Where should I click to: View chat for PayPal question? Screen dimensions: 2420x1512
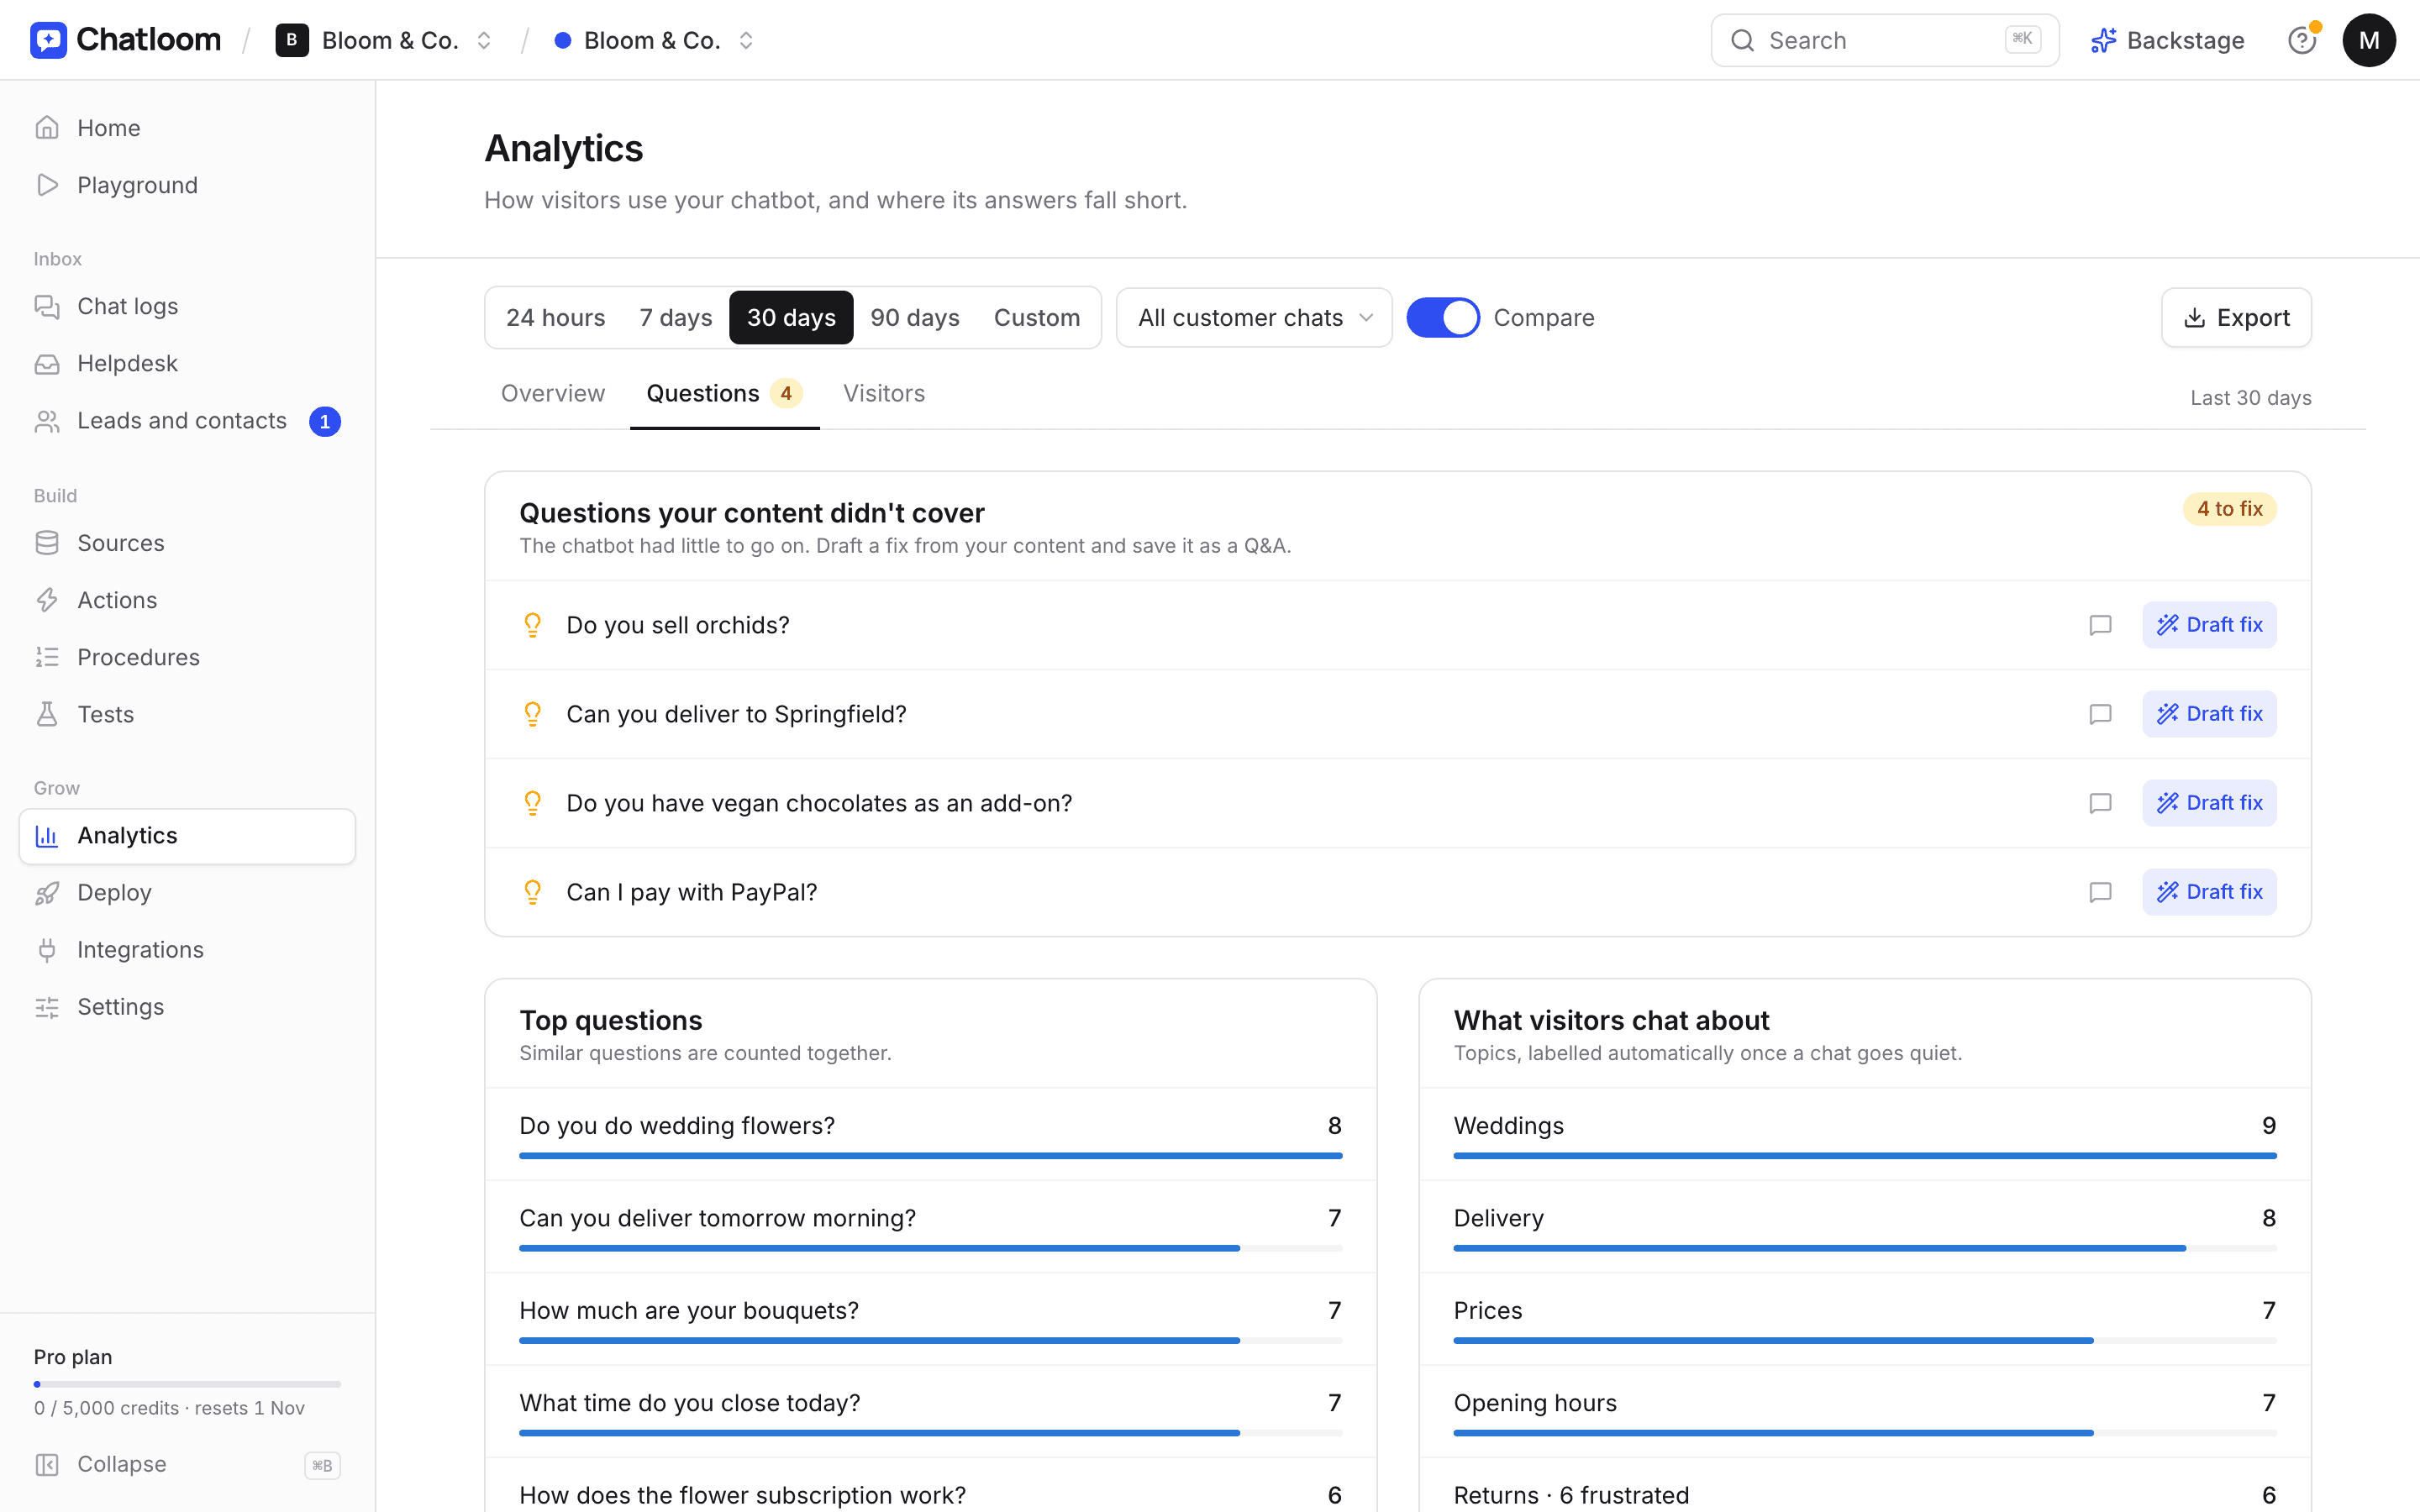2100,892
